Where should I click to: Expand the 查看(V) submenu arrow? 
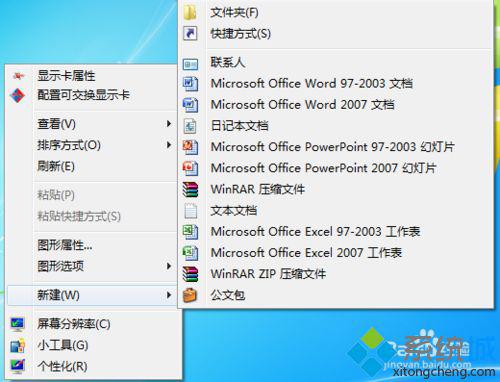click(169, 124)
